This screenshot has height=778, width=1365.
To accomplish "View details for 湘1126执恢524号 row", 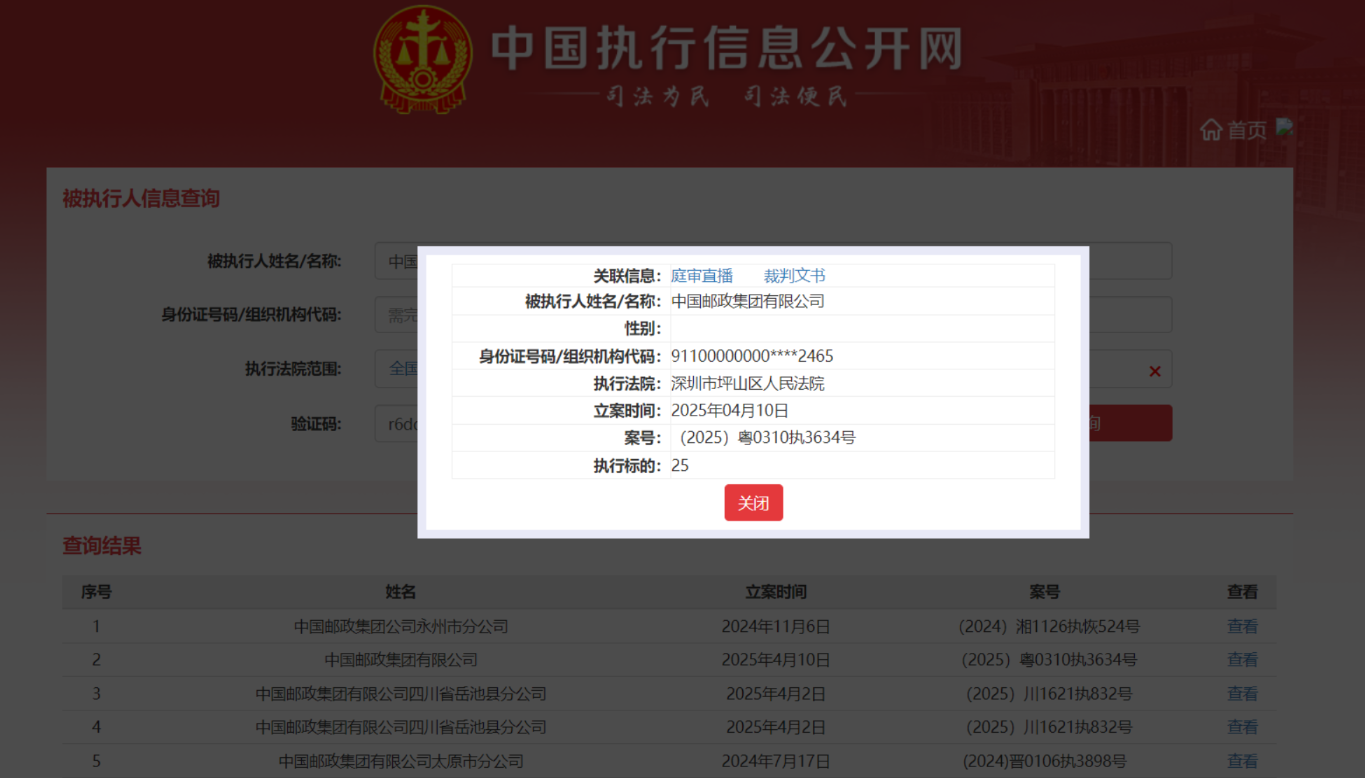I will click(1242, 627).
